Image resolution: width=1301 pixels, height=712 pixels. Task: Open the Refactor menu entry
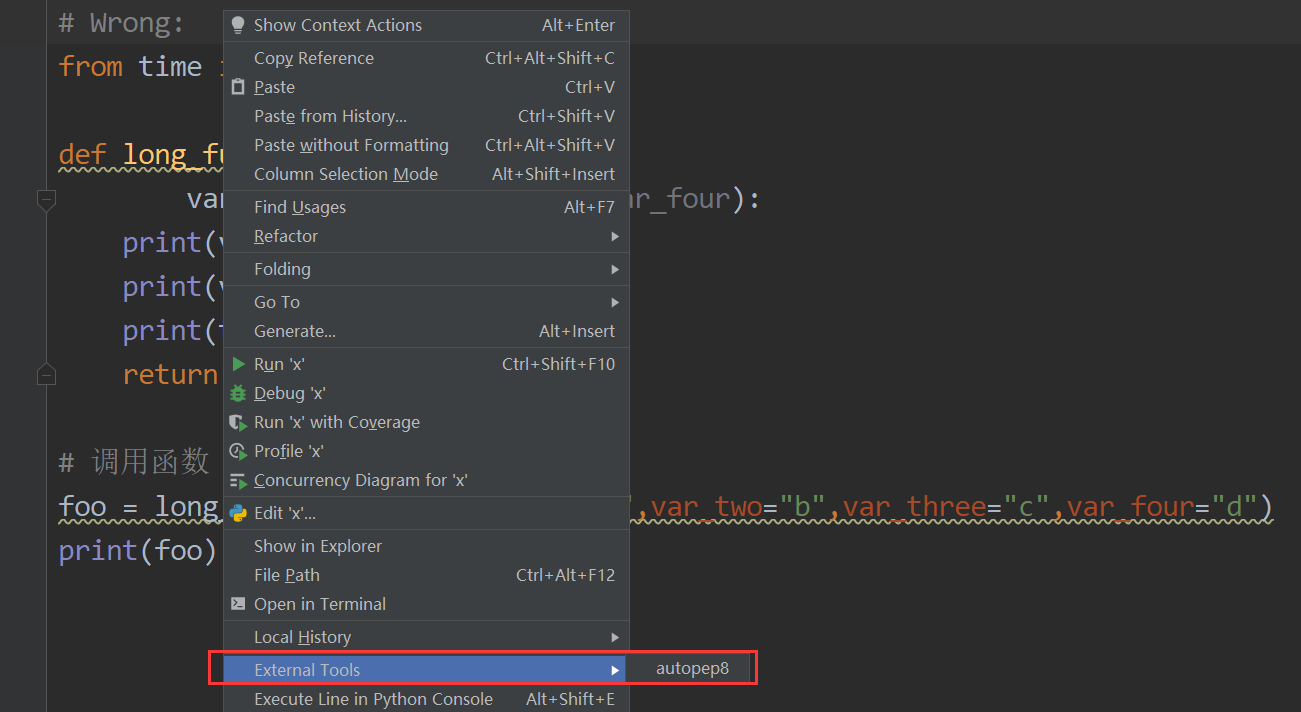pyautogui.click(x=426, y=236)
